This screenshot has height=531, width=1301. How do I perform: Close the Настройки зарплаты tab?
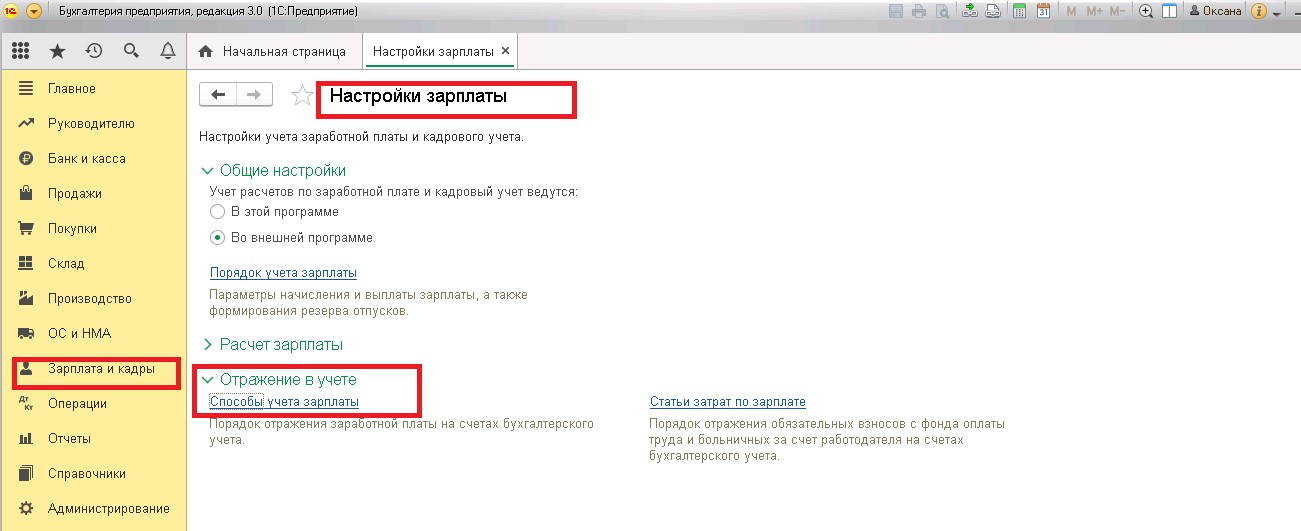[x=505, y=50]
